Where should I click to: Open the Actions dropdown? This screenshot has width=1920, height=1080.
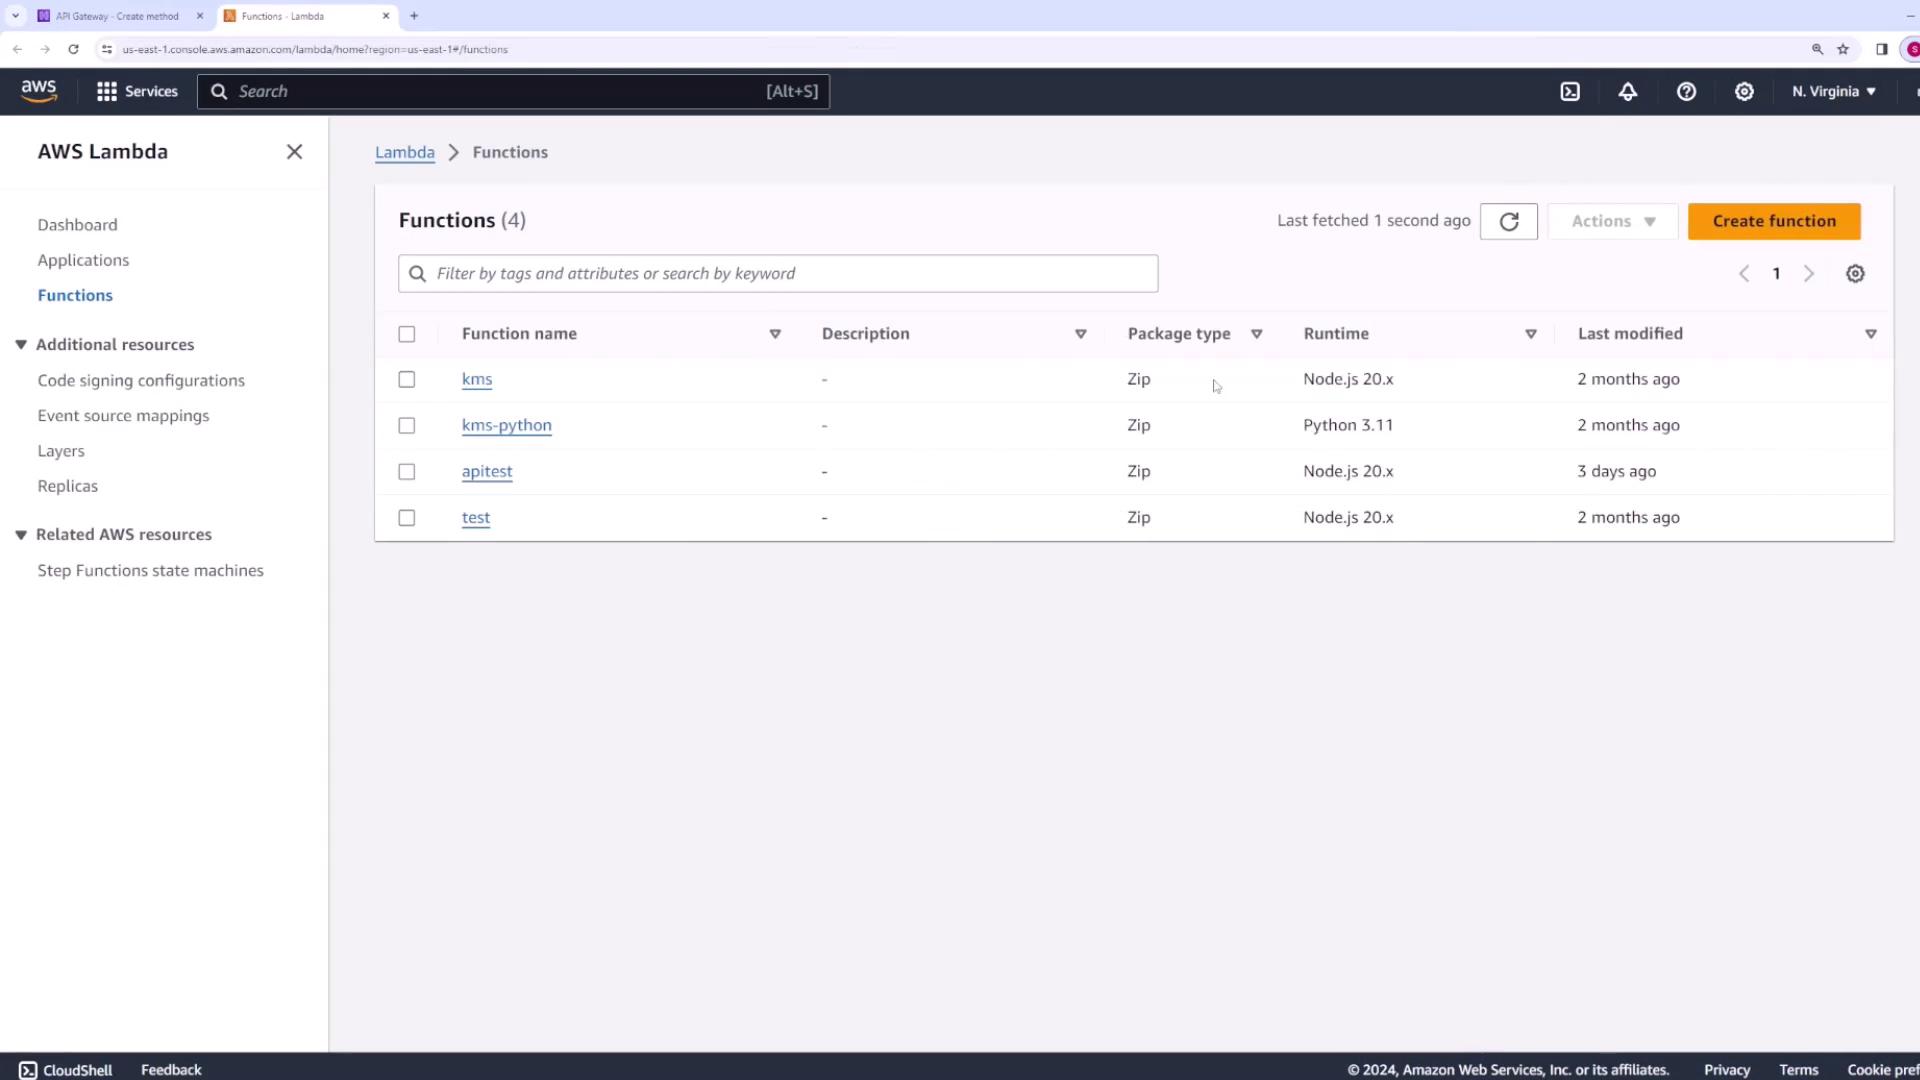pyautogui.click(x=1612, y=221)
